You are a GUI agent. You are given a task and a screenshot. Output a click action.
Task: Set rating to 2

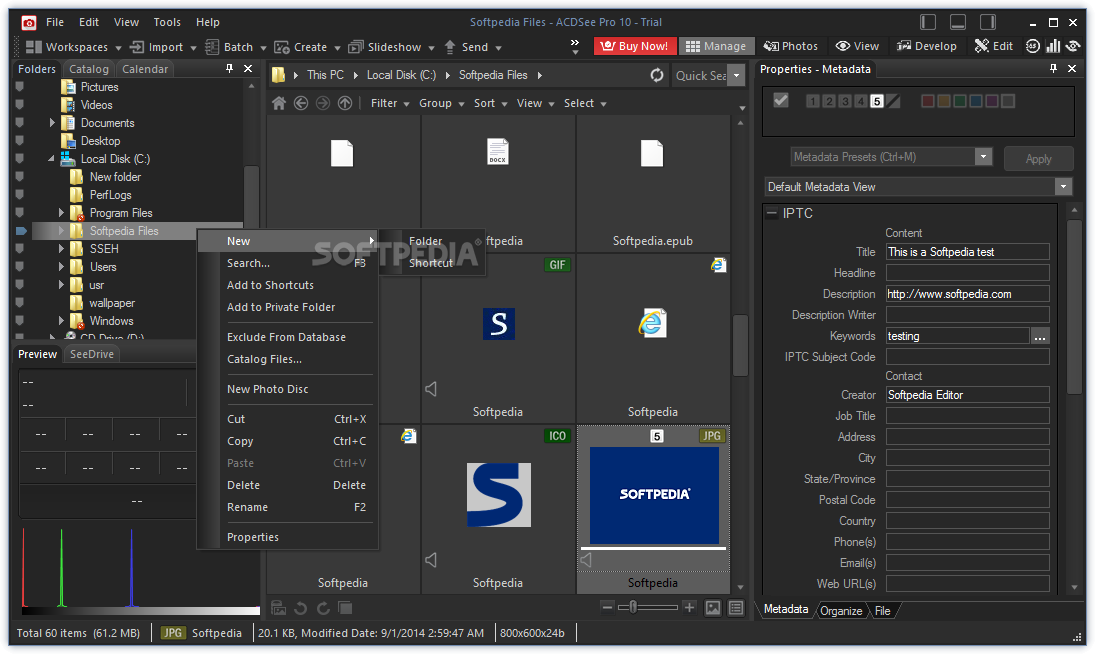(828, 101)
